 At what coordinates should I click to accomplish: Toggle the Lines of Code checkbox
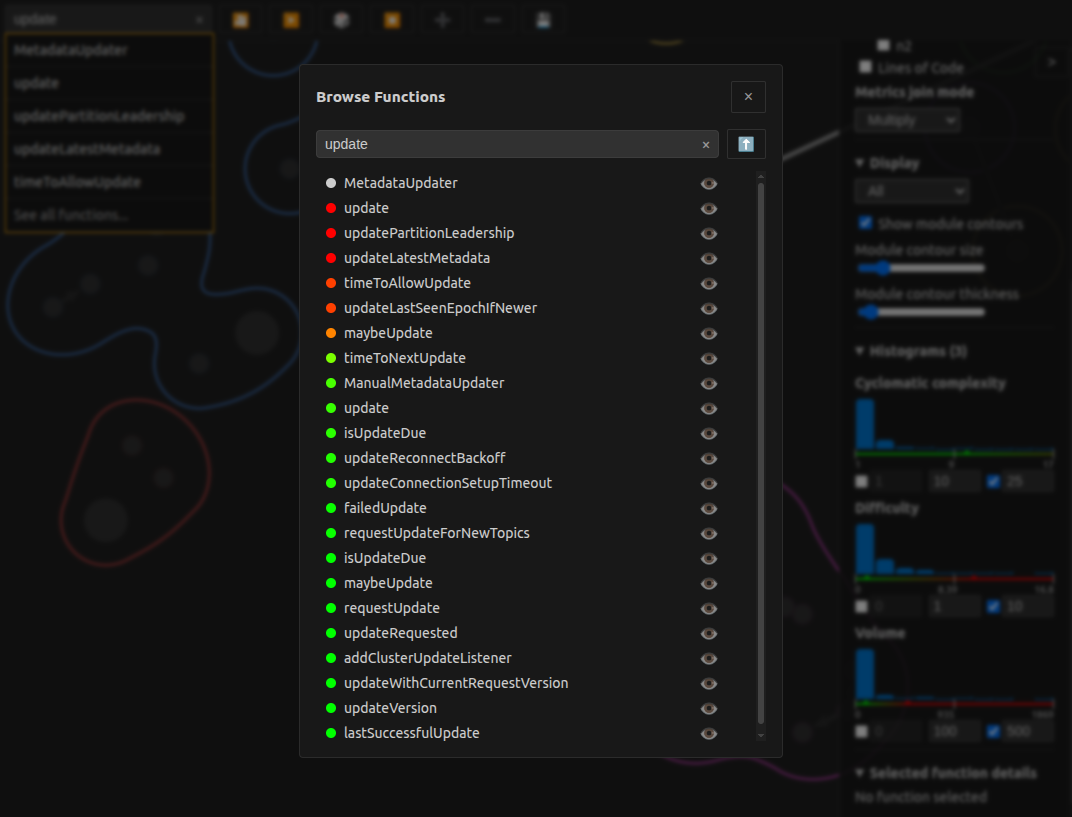tap(866, 67)
